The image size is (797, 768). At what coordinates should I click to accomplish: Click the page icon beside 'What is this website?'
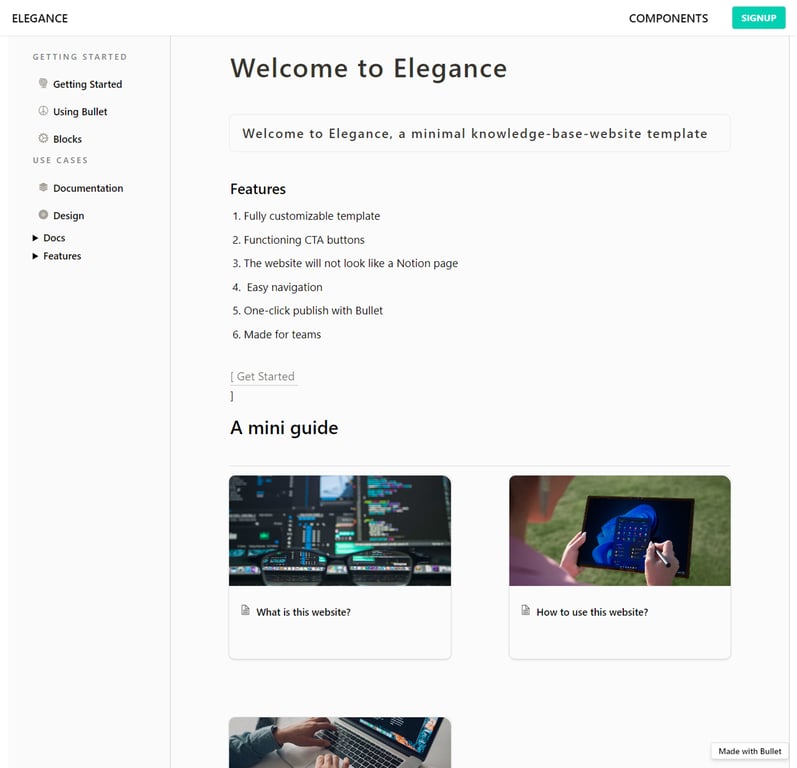(x=246, y=611)
